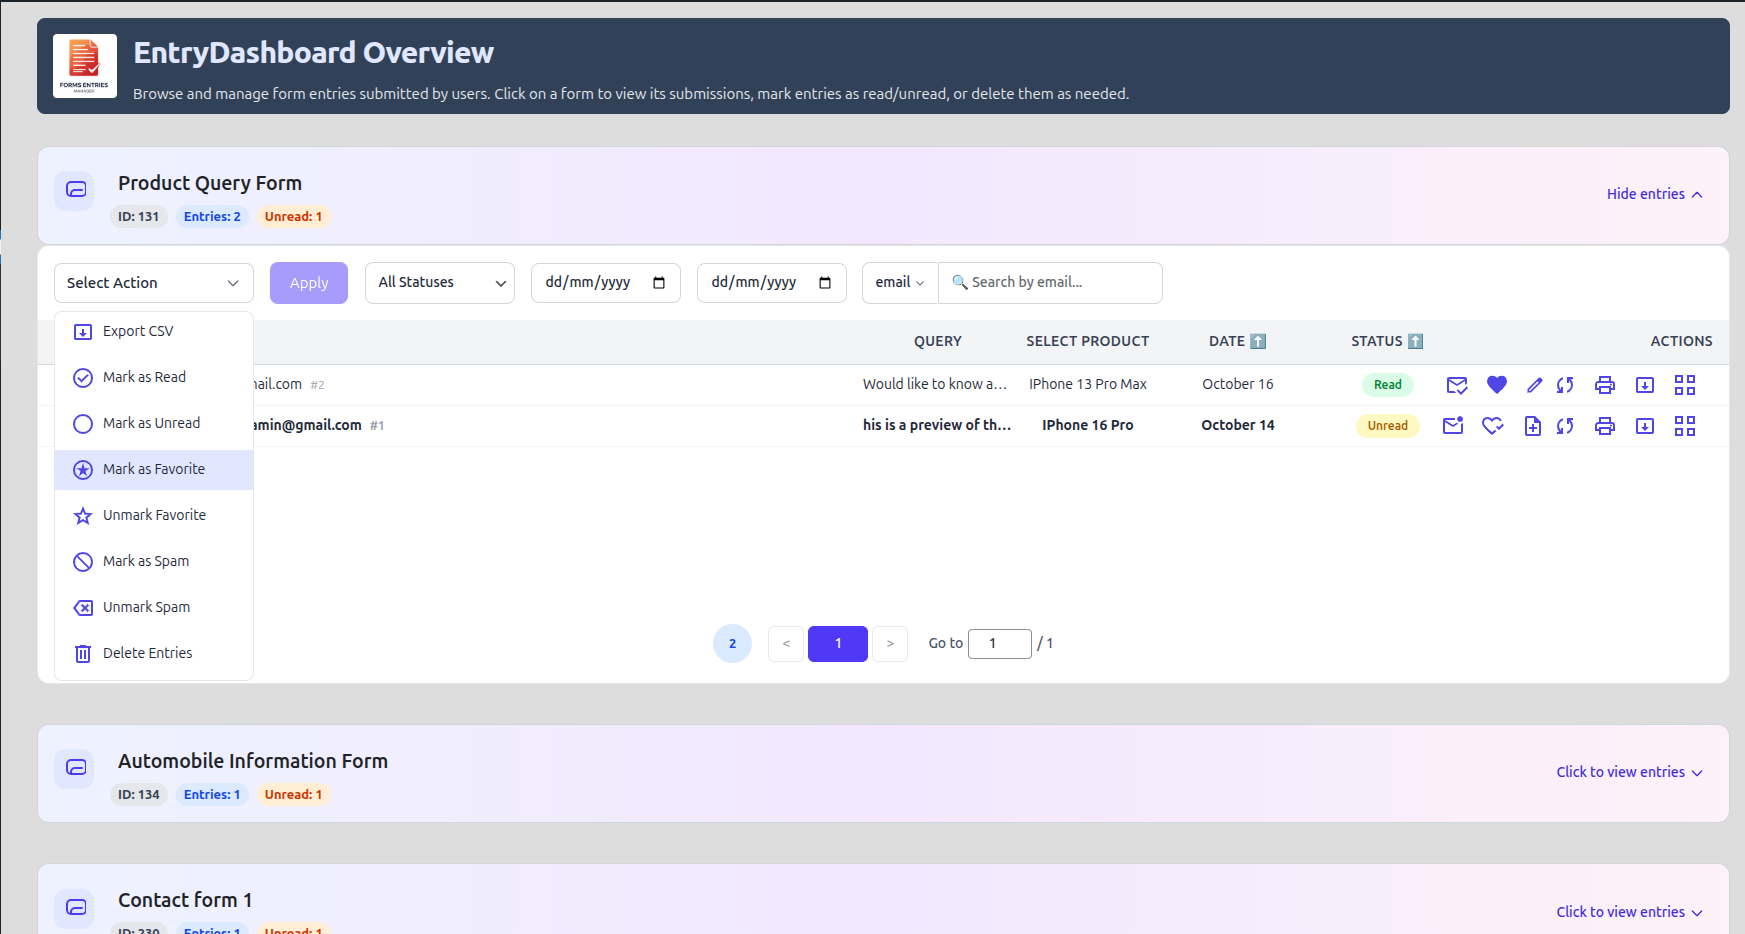Viewport: 1745px width, 934px height.
Task: Toggle the STATUS column sort order
Action: (x=1416, y=341)
